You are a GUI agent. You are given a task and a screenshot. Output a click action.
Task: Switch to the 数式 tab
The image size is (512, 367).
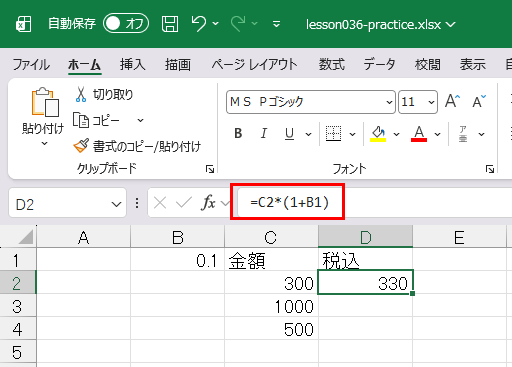(332, 64)
